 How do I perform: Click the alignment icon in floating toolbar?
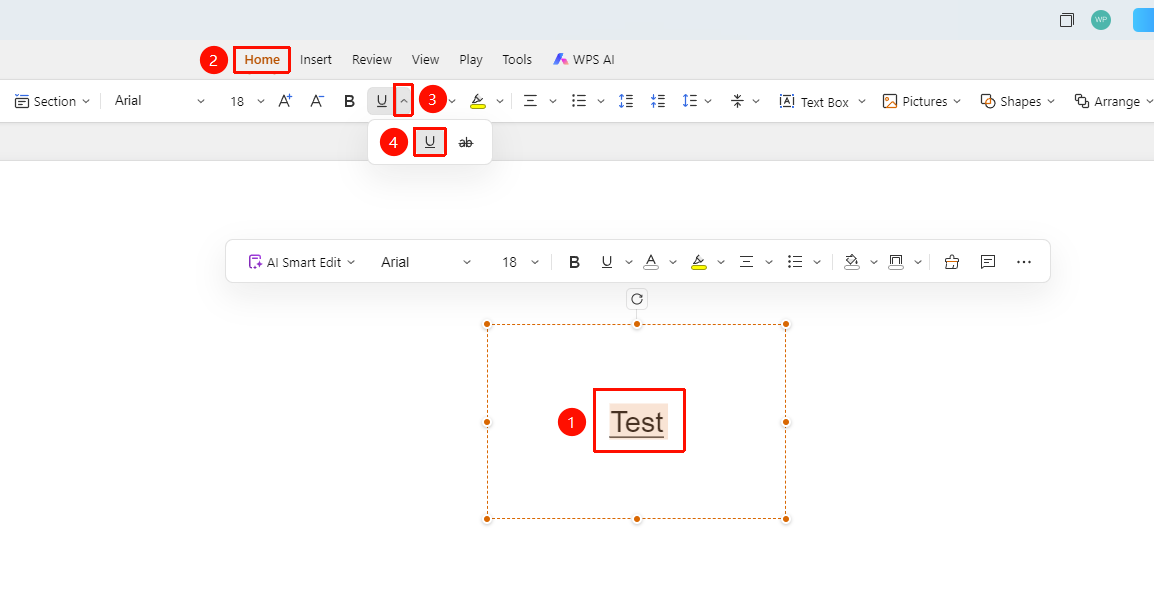[746, 262]
